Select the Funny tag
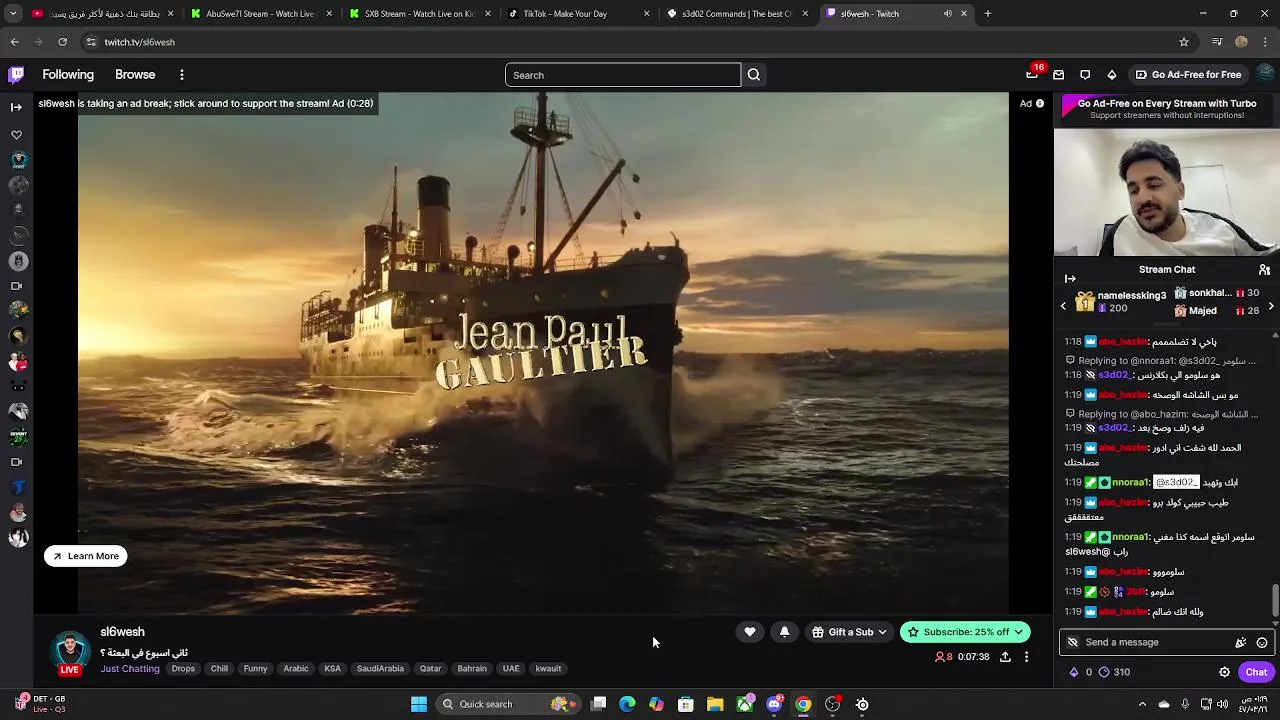1280x720 pixels. click(x=255, y=668)
